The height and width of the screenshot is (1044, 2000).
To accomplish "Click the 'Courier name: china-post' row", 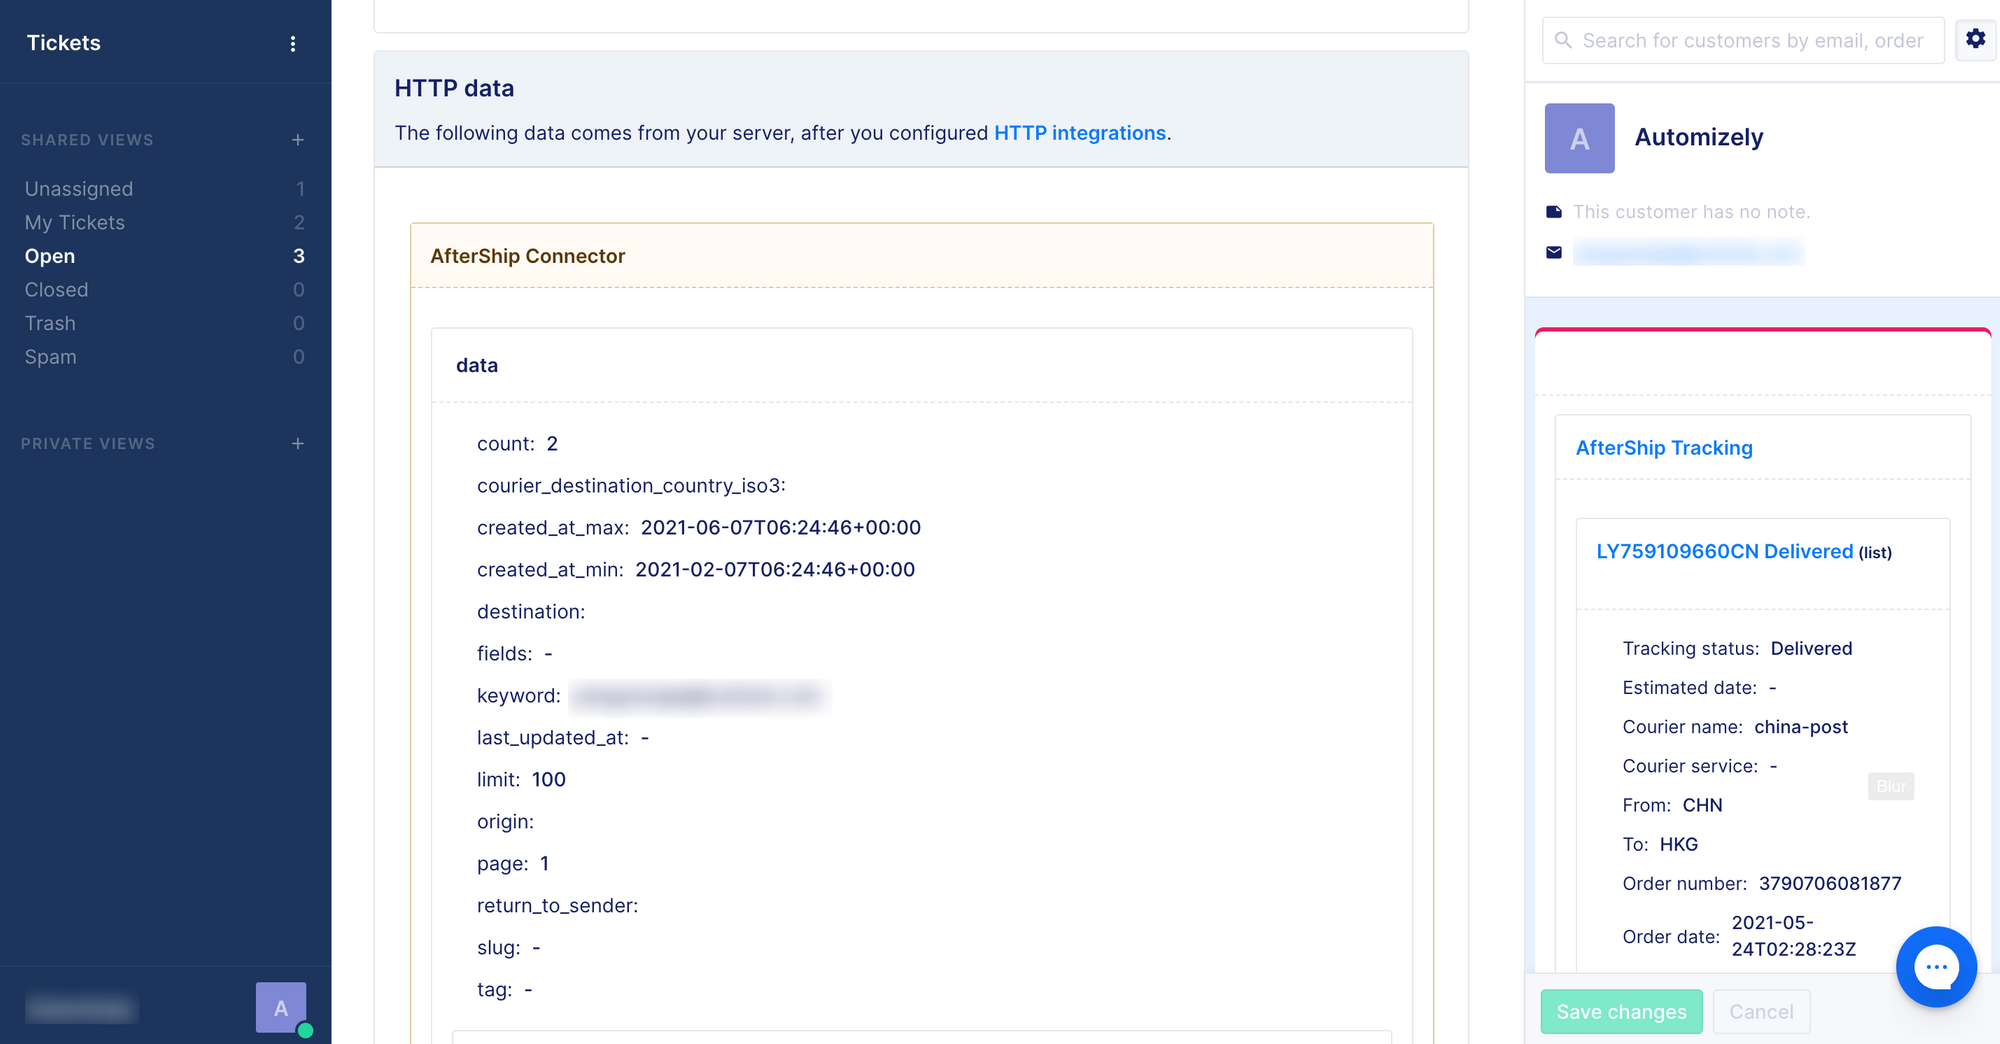I will 1735,727.
